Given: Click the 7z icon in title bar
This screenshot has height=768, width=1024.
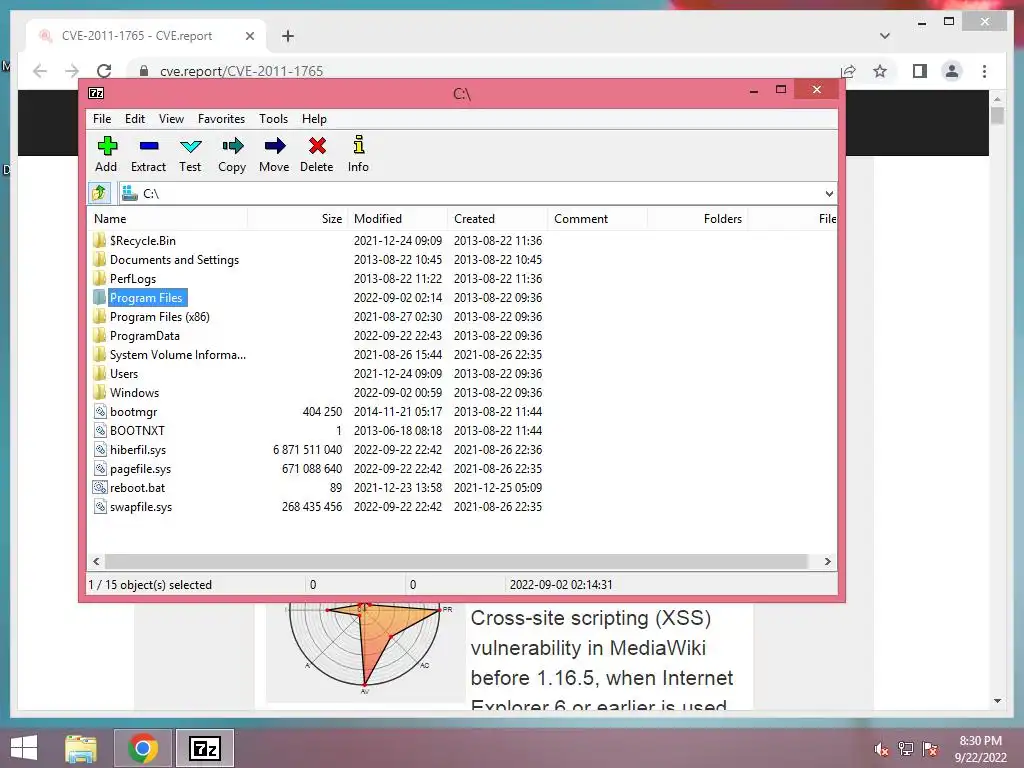Looking at the screenshot, I should [x=96, y=93].
